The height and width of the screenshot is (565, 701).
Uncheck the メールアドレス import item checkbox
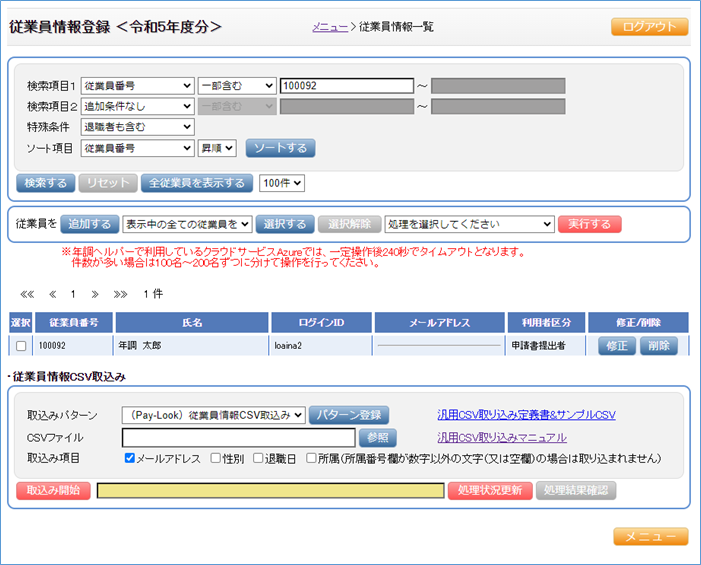click(130, 458)
